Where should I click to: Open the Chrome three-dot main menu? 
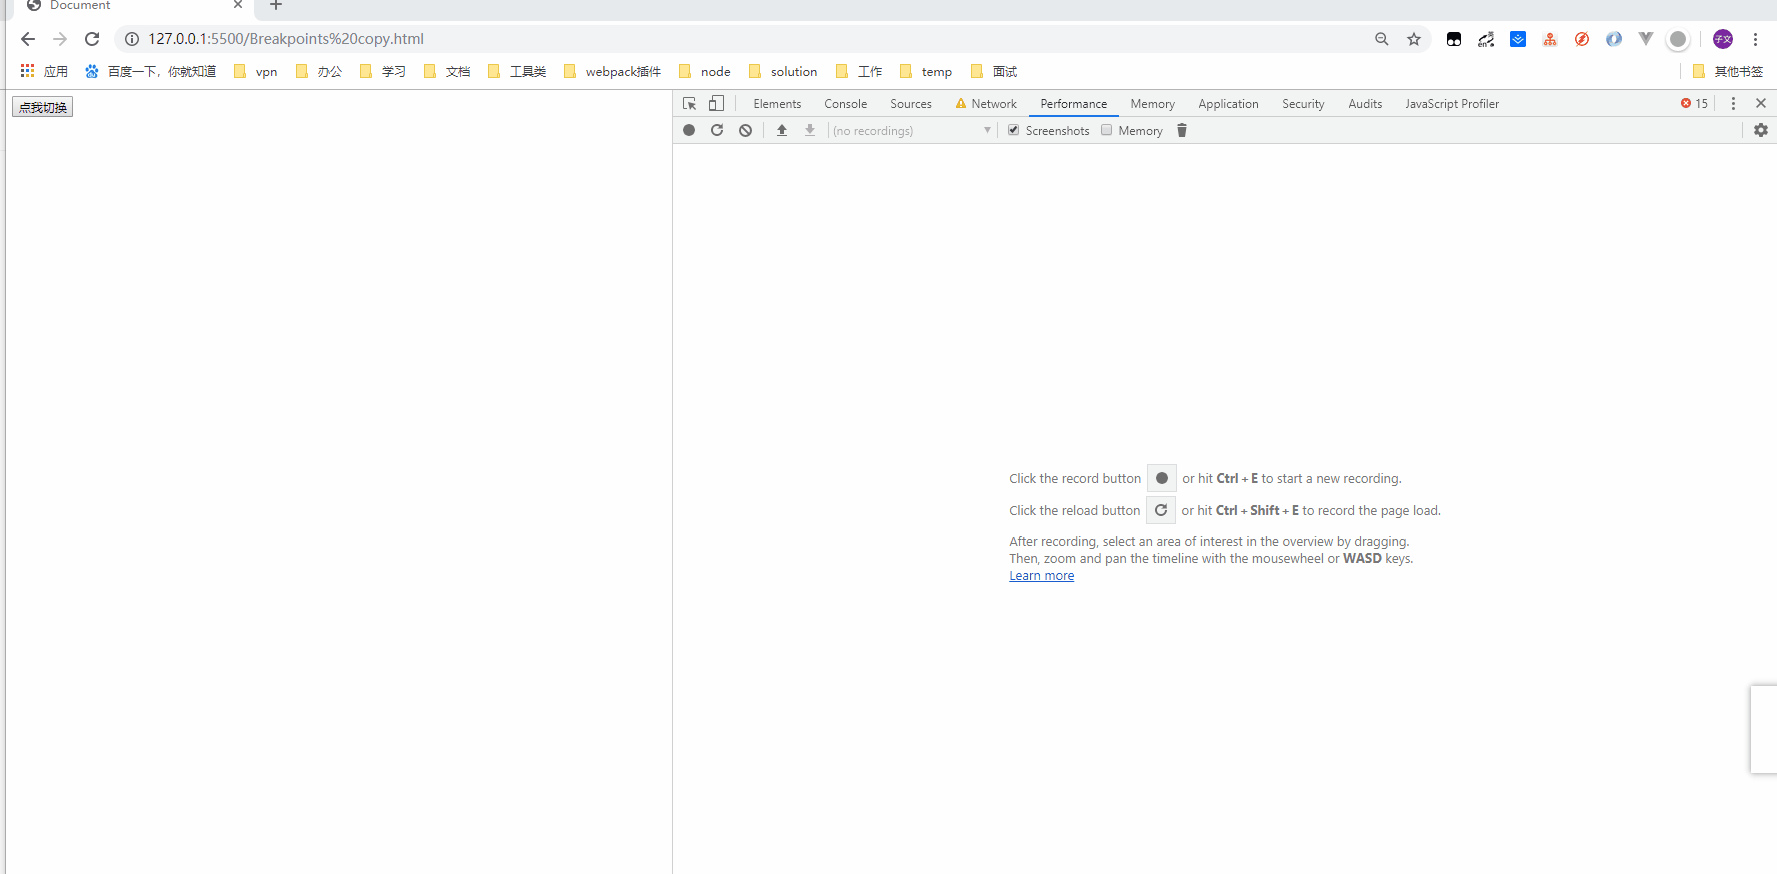tap(1755, 39)
